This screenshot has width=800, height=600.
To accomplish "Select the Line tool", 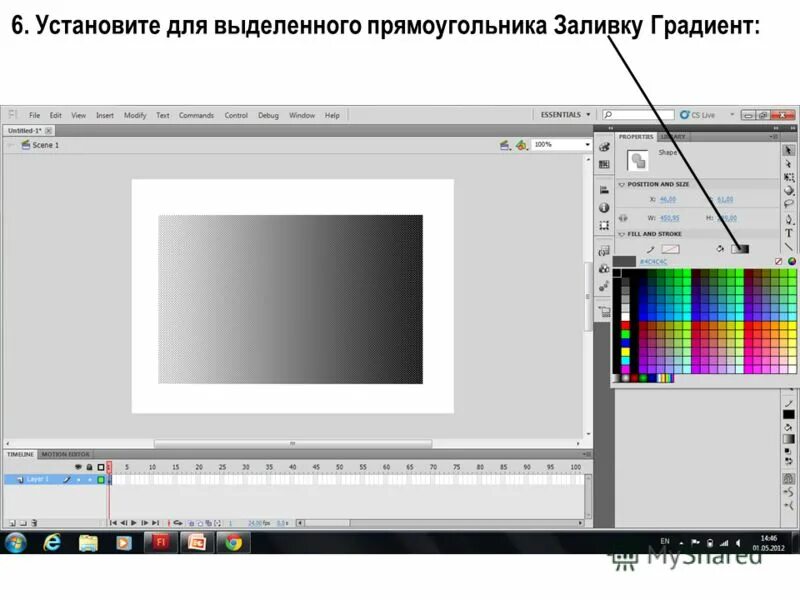I will [x=788, y=246].
